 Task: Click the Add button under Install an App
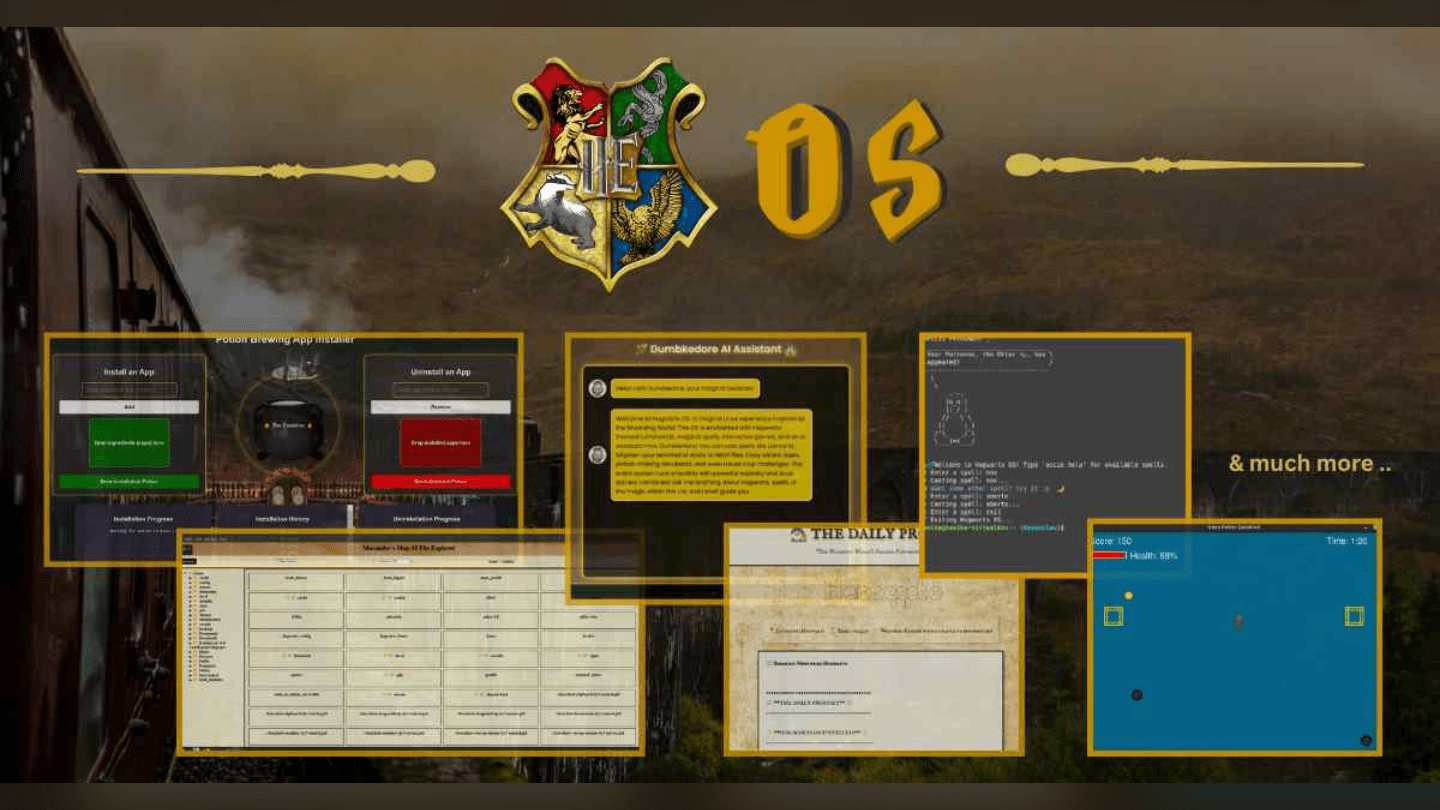[129, 407]
